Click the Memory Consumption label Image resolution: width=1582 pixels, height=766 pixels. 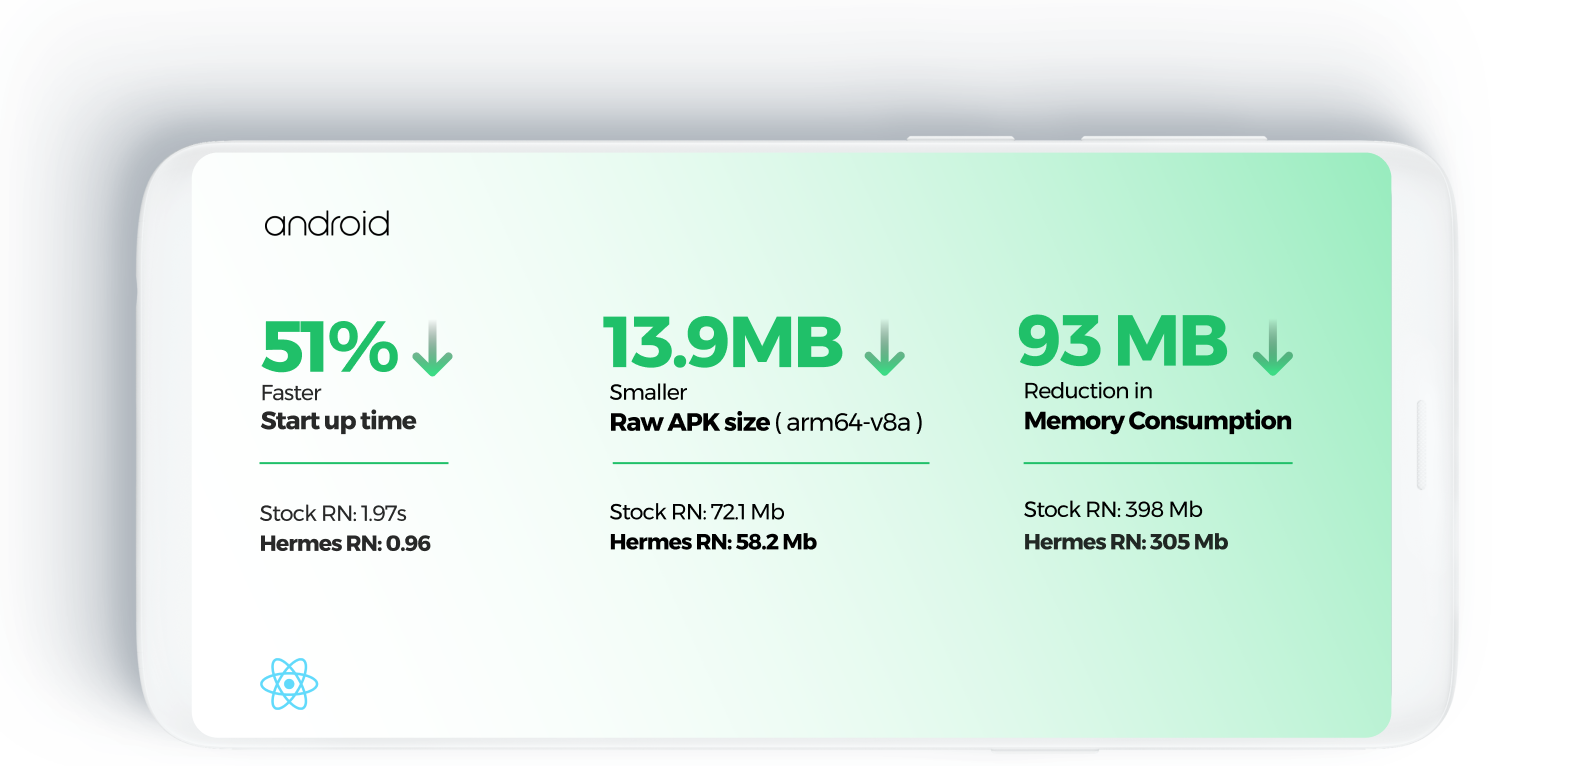point(1157,421)
